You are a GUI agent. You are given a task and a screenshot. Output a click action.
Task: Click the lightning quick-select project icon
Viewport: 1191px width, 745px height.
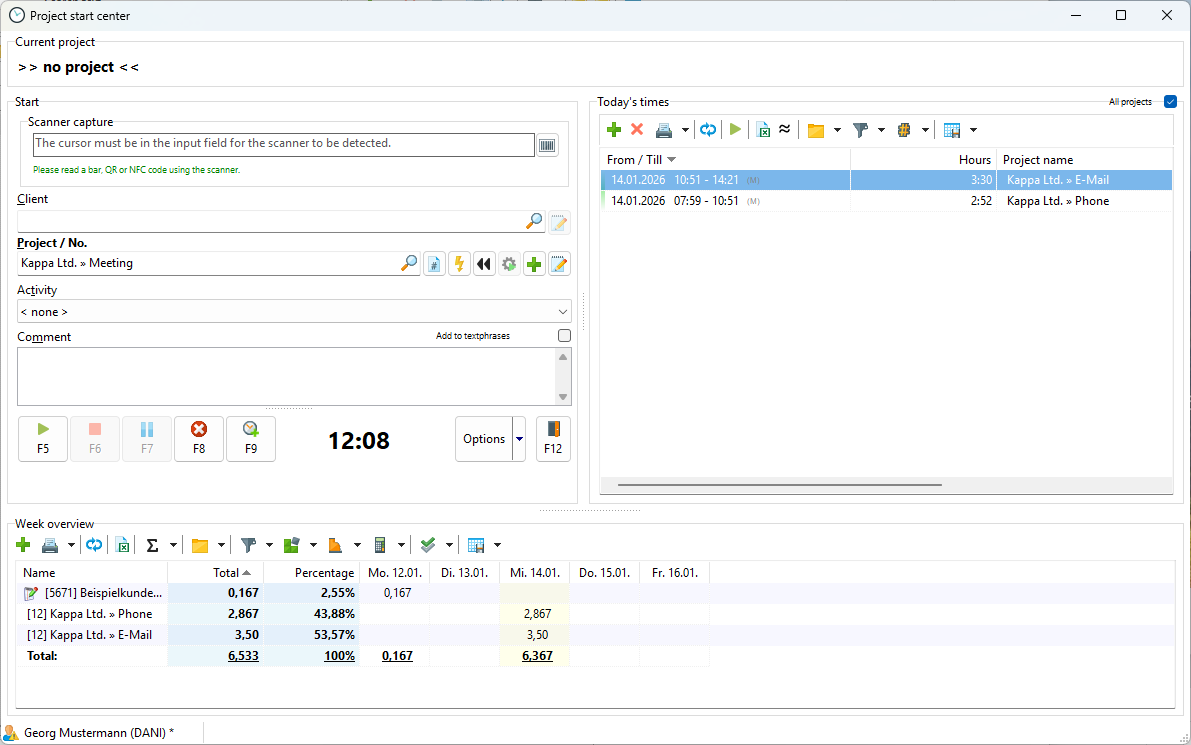click(x=459, y=264)
